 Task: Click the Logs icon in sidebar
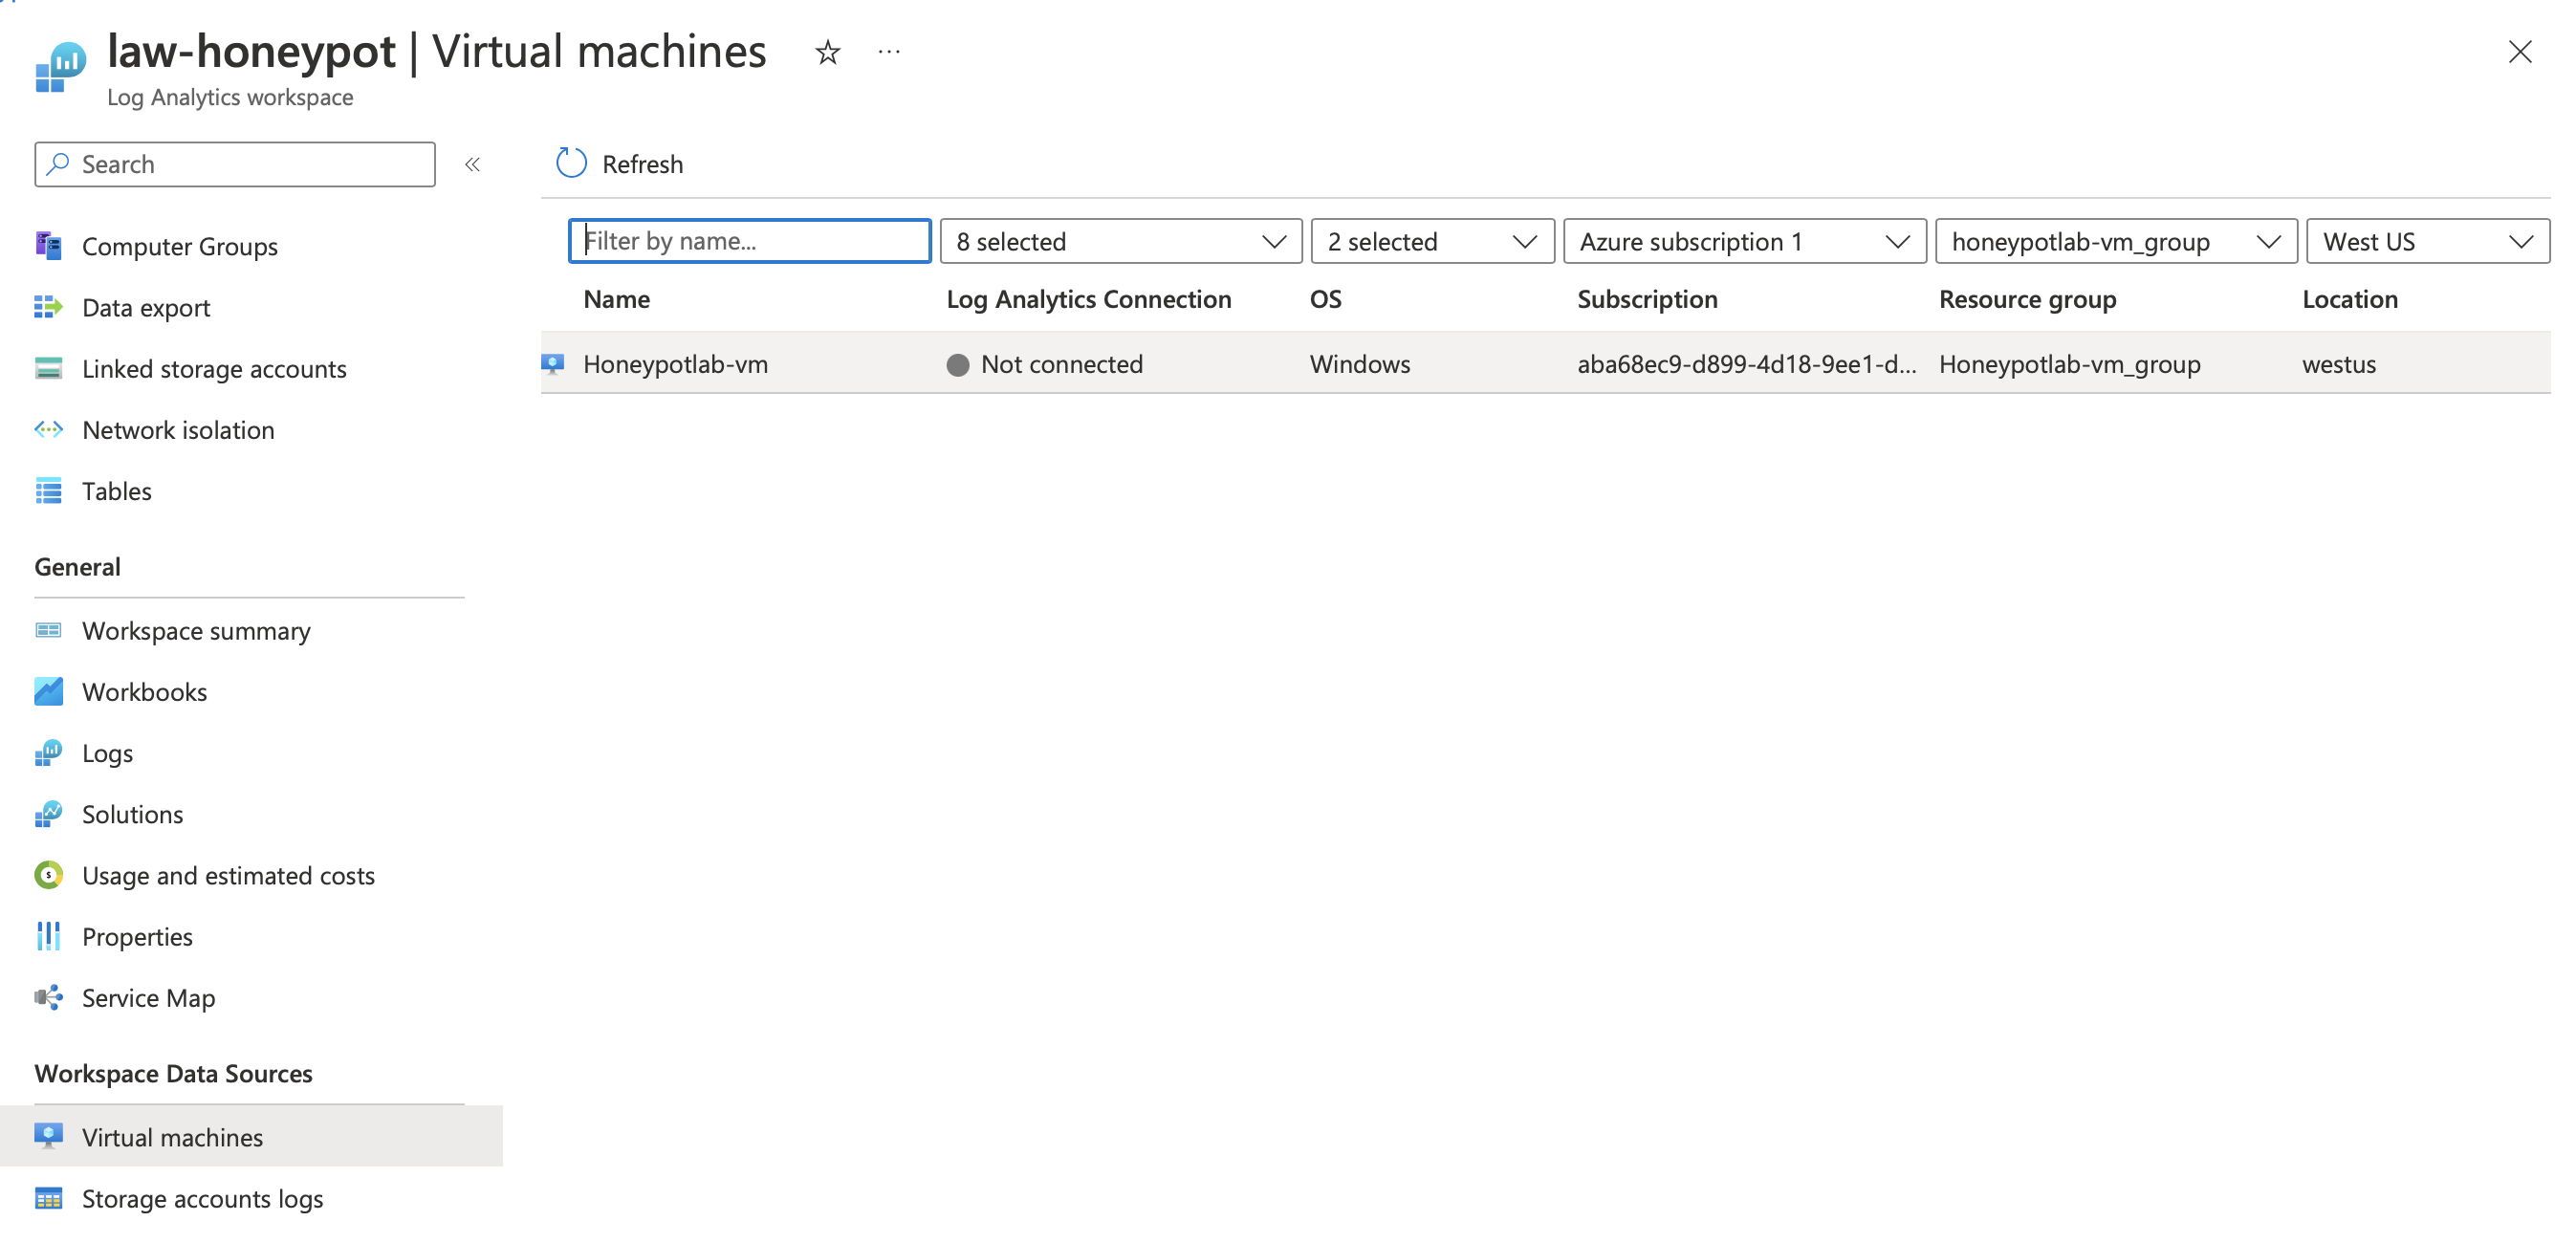(48, 753)
